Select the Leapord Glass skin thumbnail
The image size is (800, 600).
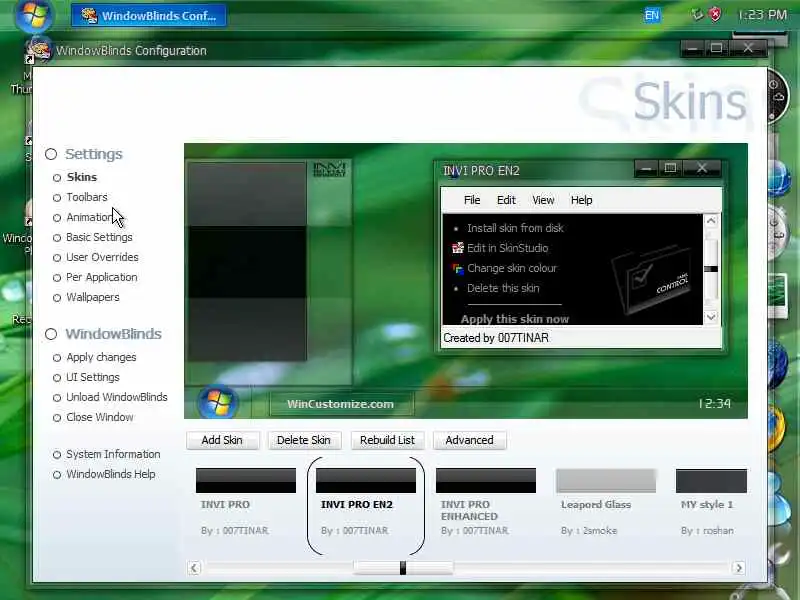606,481
